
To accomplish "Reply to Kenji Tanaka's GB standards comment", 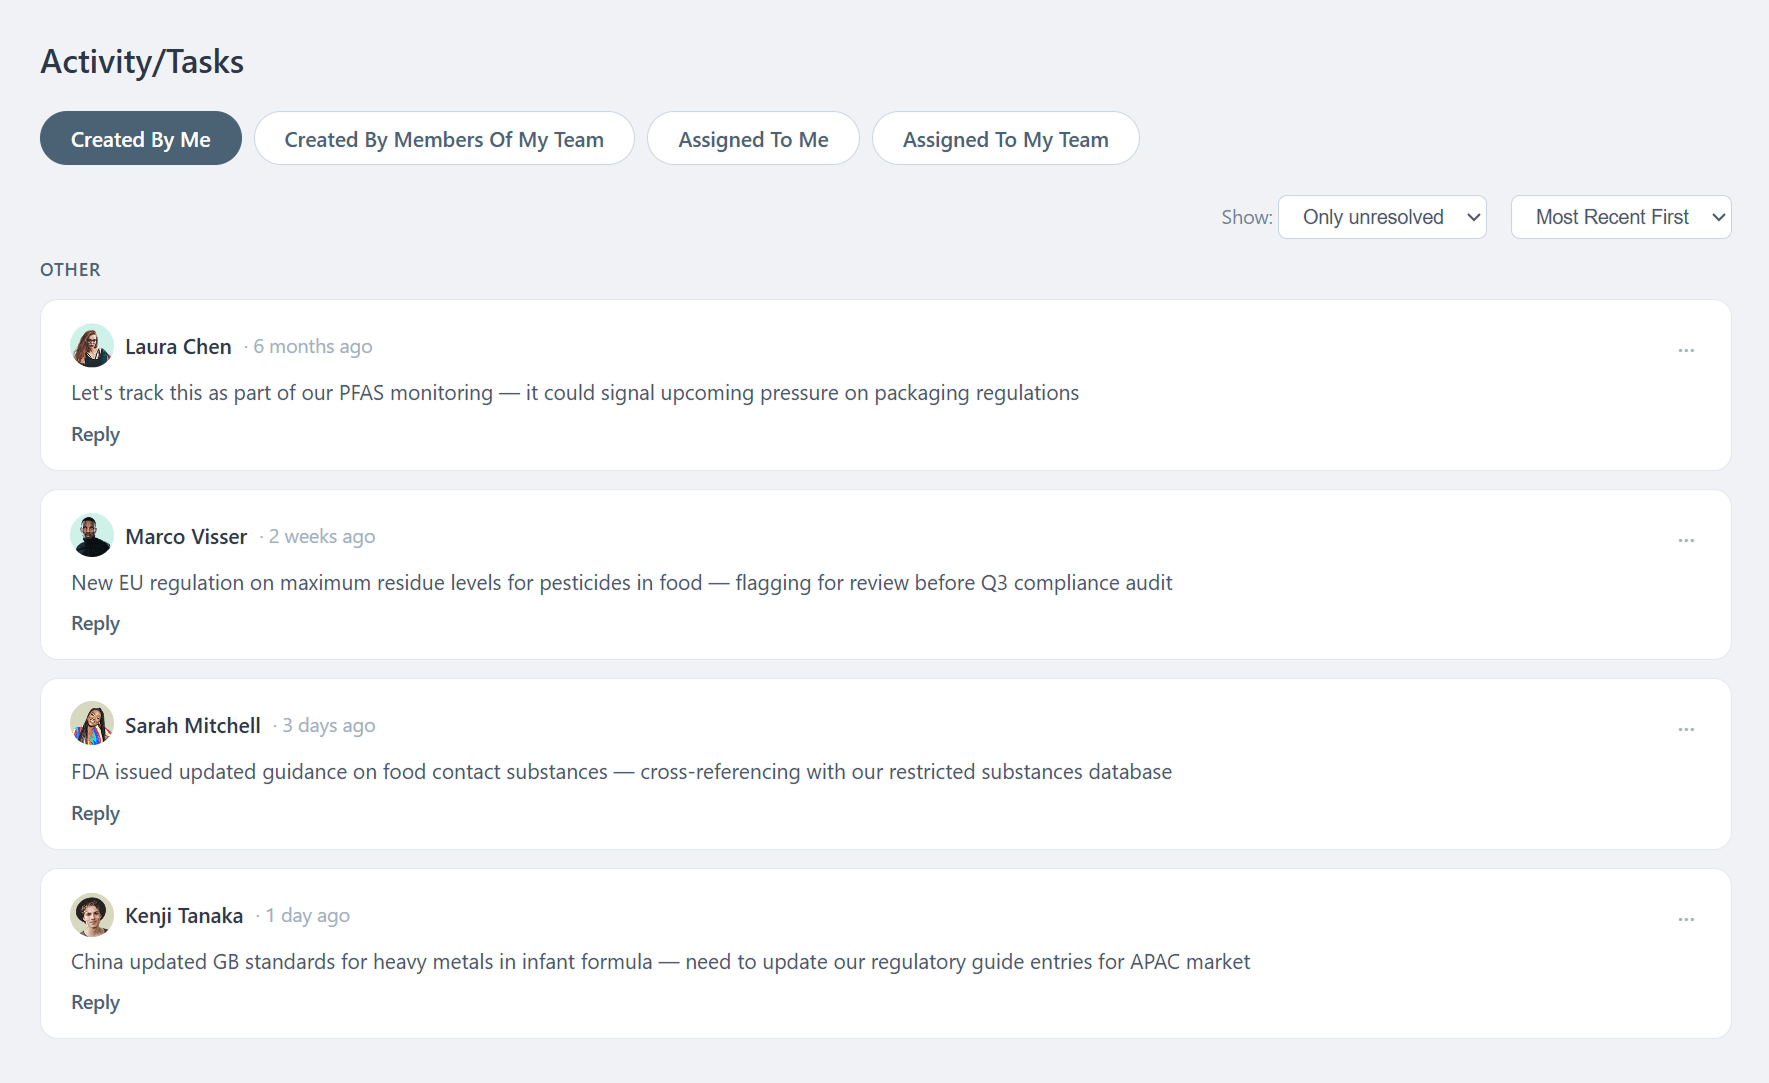I will click(95, 1002).
